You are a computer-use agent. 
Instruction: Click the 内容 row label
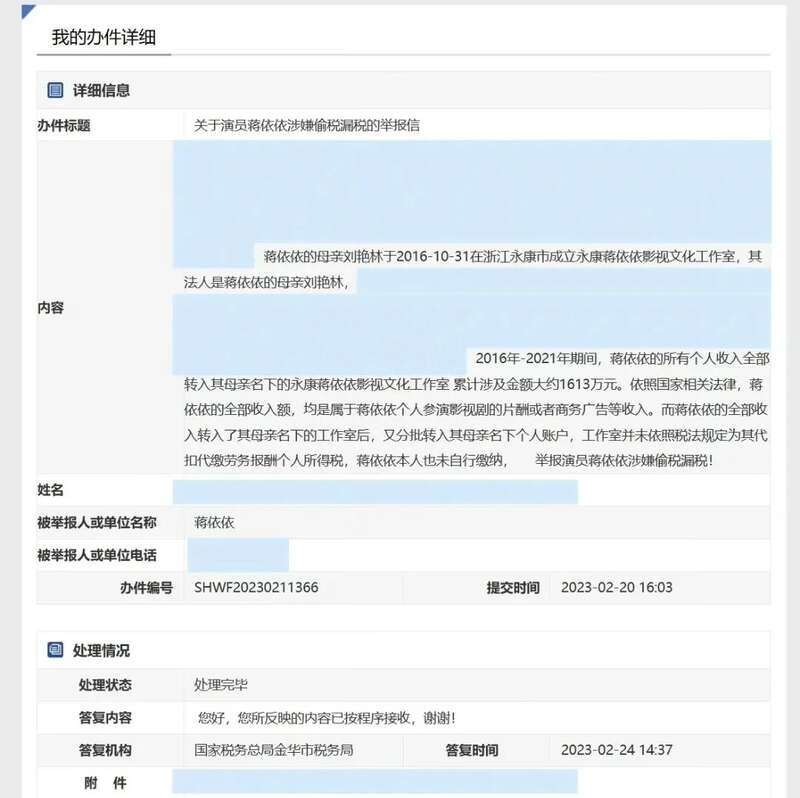click(x=50, y=308)
